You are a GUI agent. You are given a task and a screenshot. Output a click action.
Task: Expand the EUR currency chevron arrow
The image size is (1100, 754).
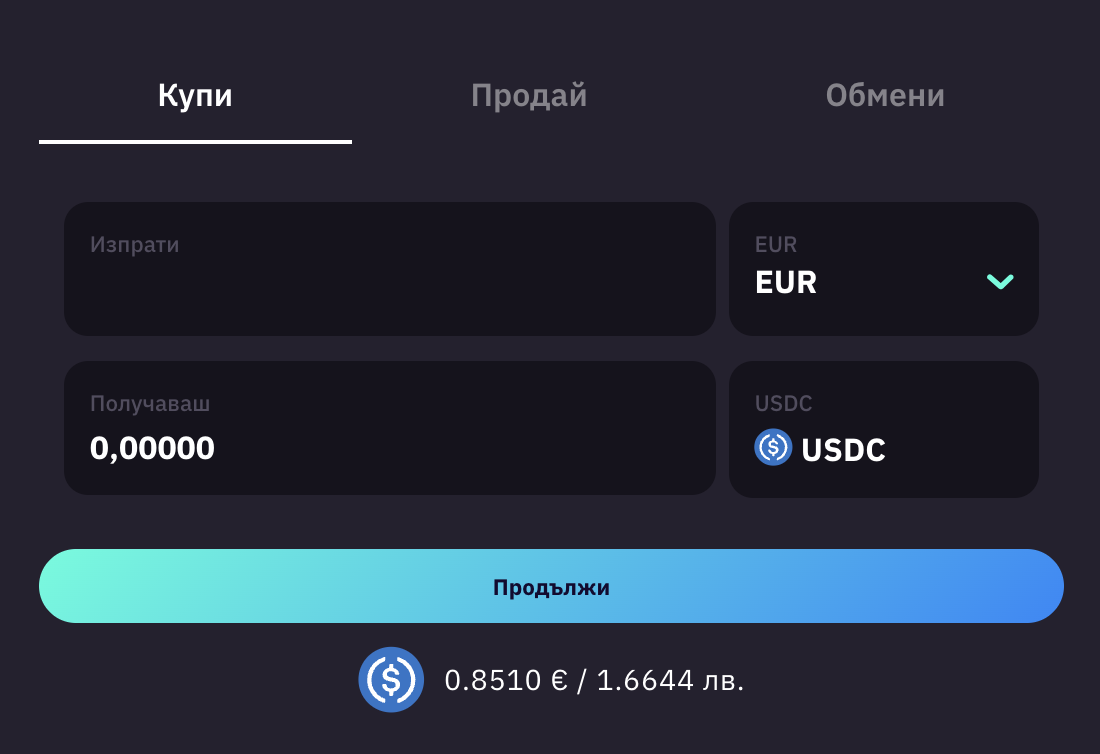1000,281
